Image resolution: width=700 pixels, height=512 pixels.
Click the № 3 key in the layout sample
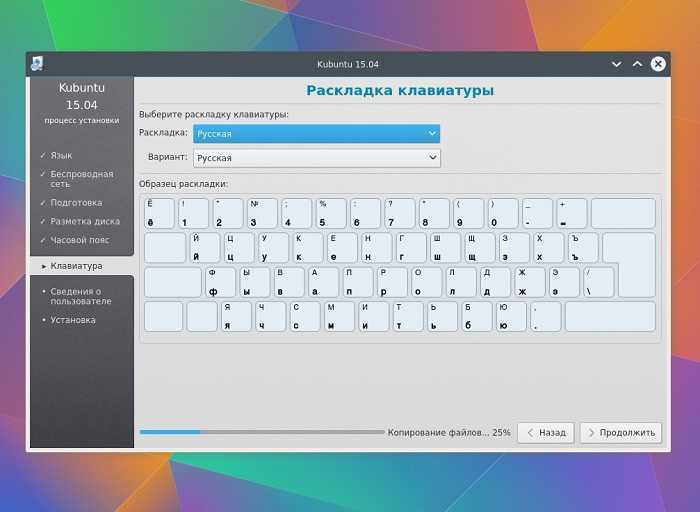pyautogui.click(x=262, y=213)
